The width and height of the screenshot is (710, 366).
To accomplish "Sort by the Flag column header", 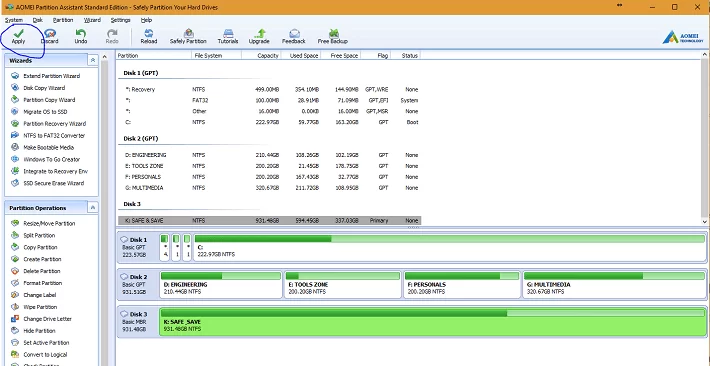I will (x=375, y=55).
